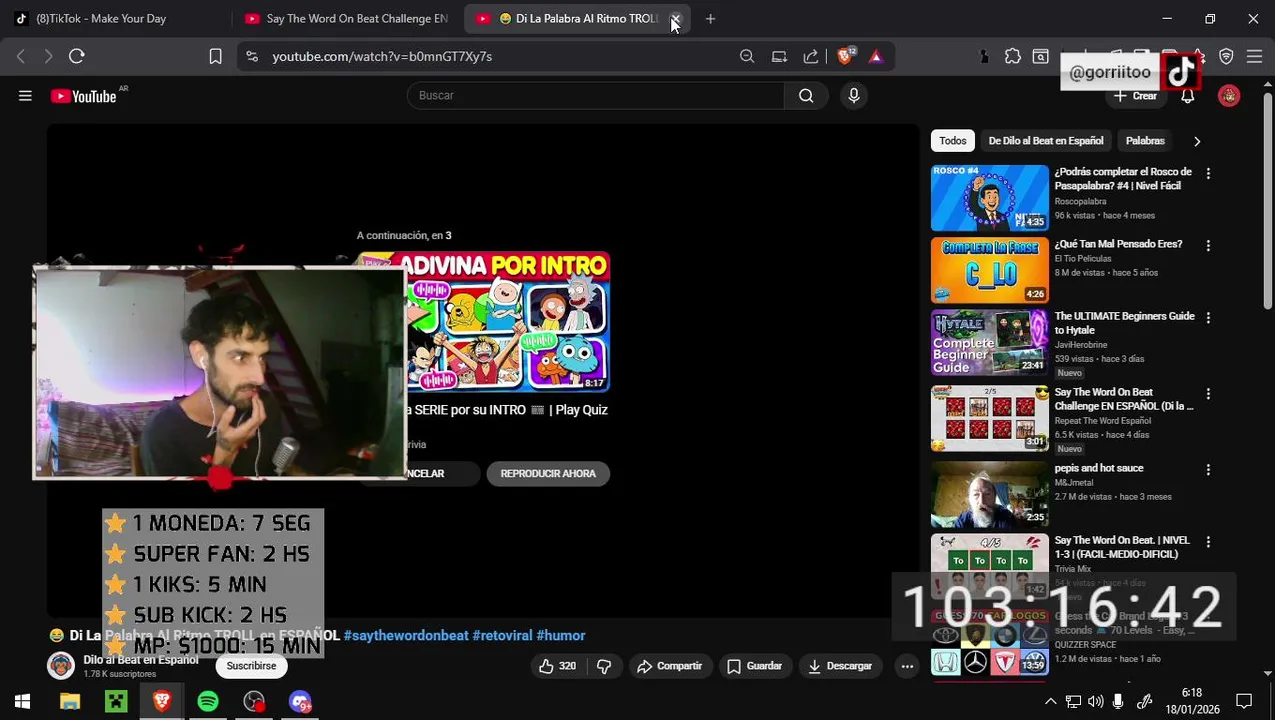This screenshot has width=1275, height=720.
Task: Click the YouTube search magnifier button
Action: click(806, 96)
